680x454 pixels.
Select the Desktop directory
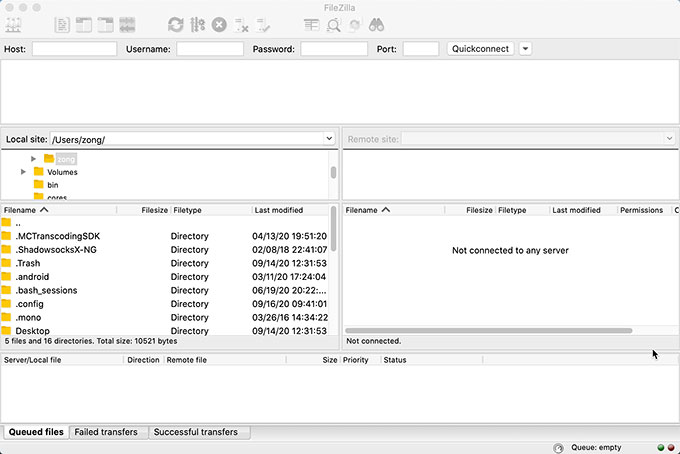coord(165,330)
